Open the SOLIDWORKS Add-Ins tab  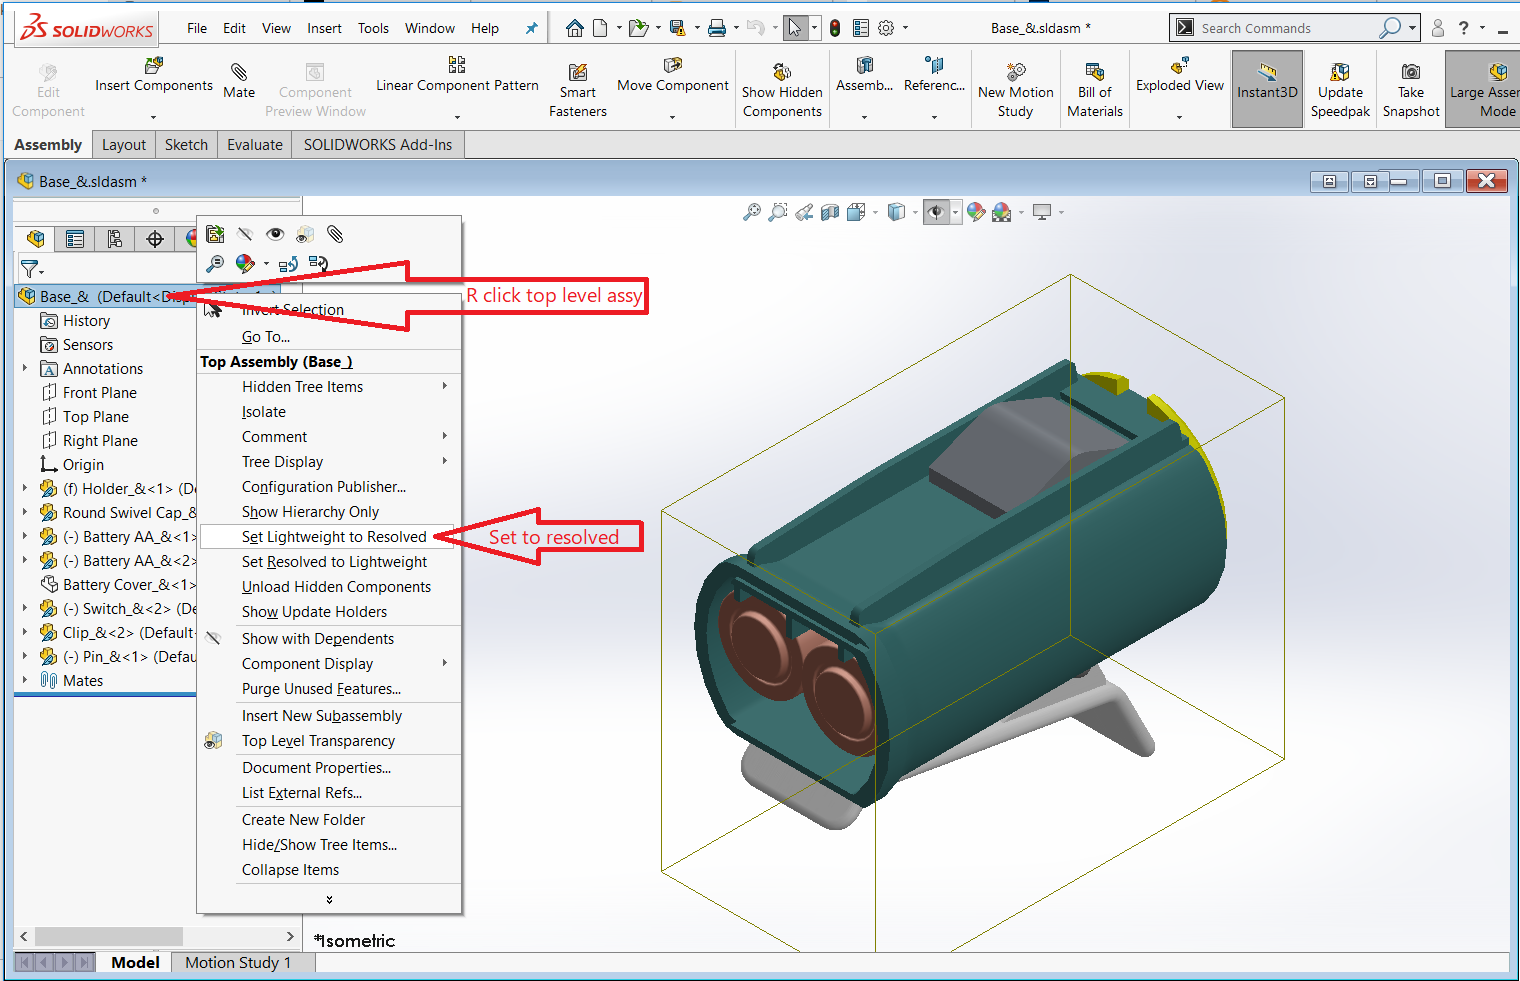tap(378, 145)
